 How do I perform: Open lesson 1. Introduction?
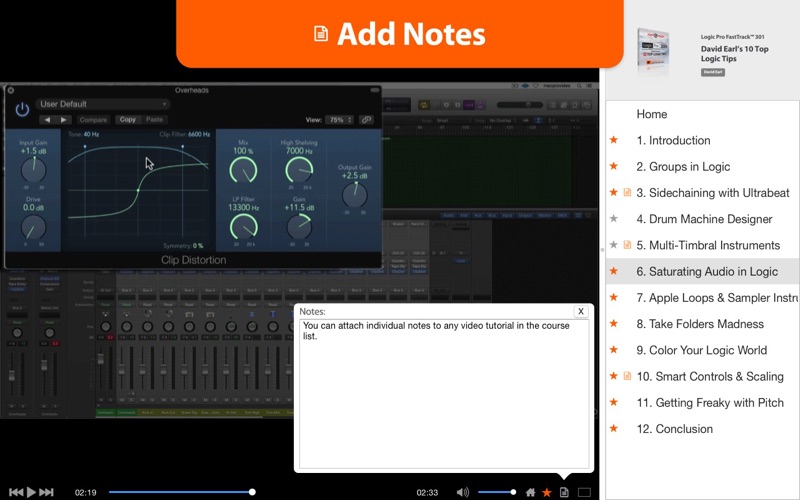pyautogui.click(x=673, y=140)
